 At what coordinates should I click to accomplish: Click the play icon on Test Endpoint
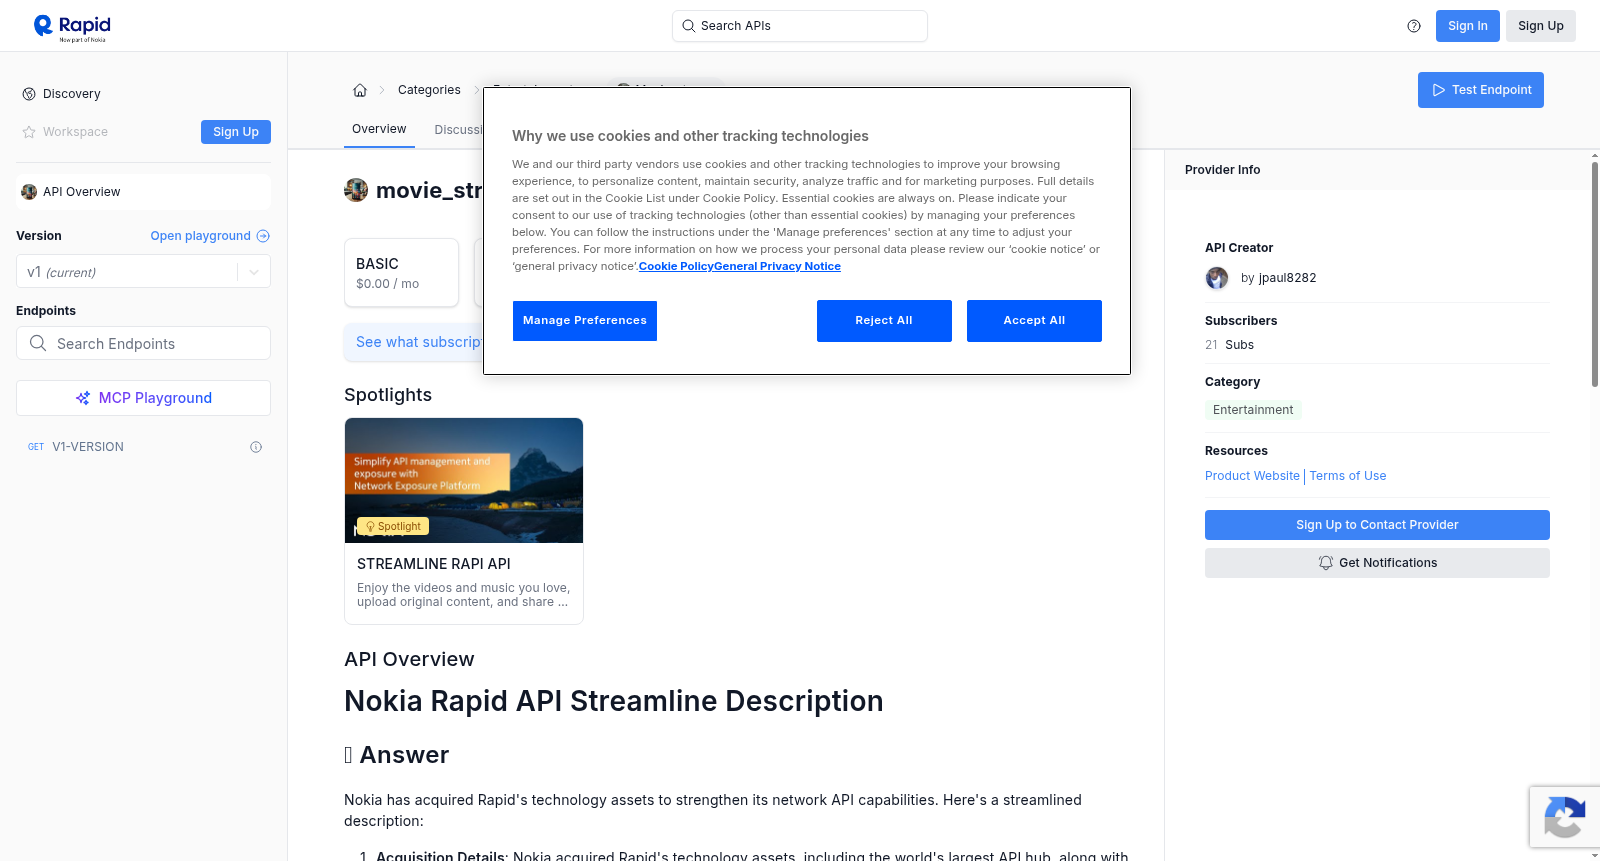click(x=1439, y=90)
